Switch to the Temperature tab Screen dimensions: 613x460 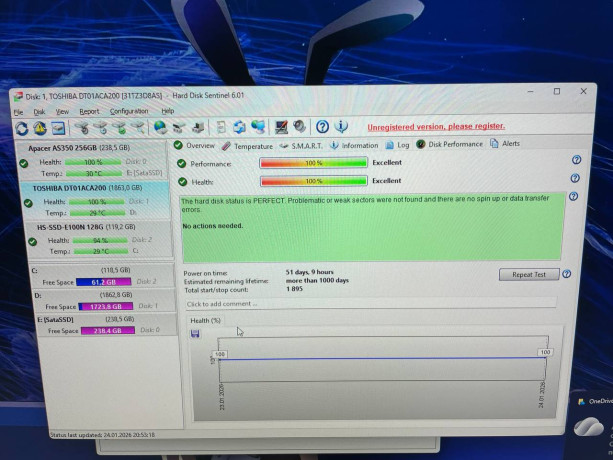[x=247, y=146]
